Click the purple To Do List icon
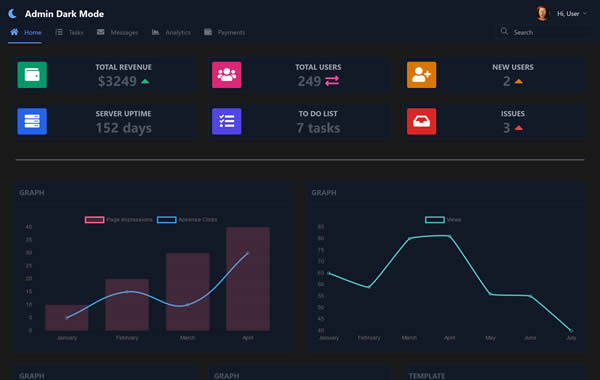 pyautogui.click(x=227, y=121)
